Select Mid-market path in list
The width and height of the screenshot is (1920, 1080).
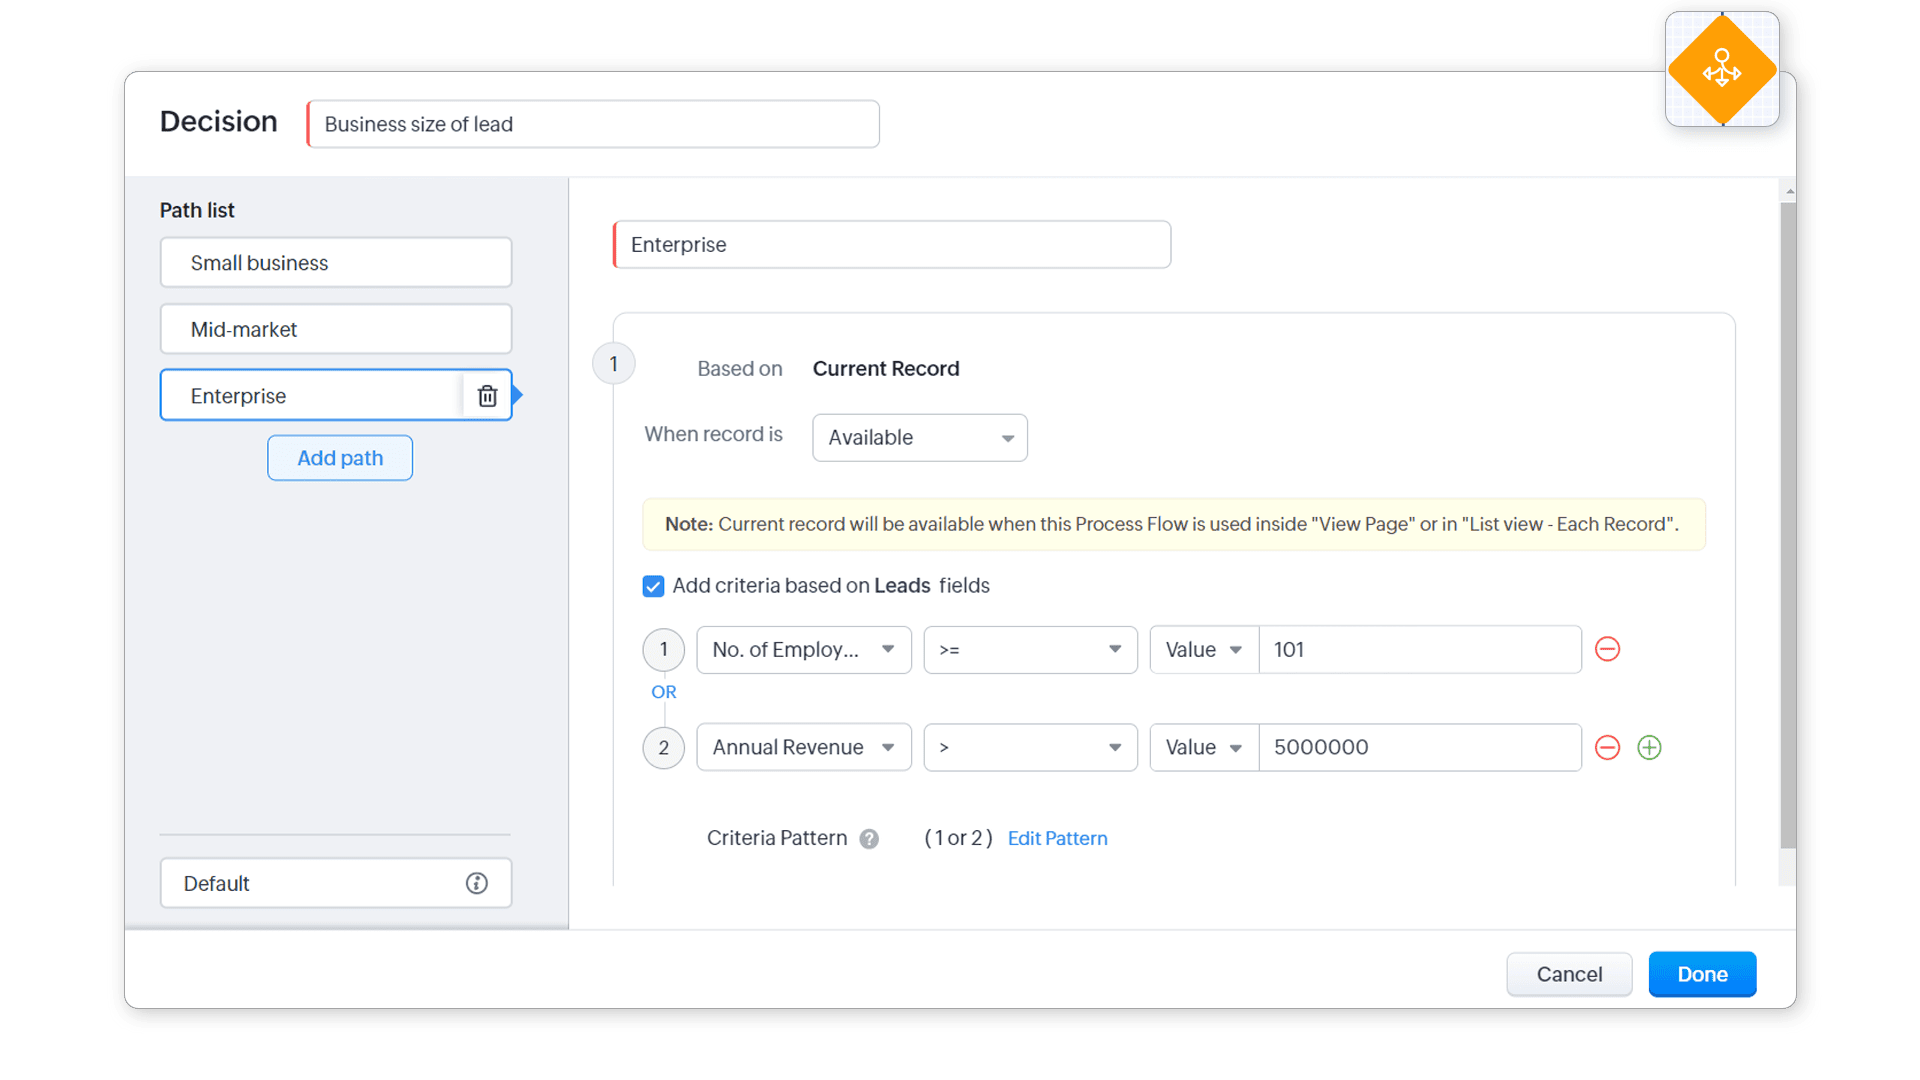point(335,329)
